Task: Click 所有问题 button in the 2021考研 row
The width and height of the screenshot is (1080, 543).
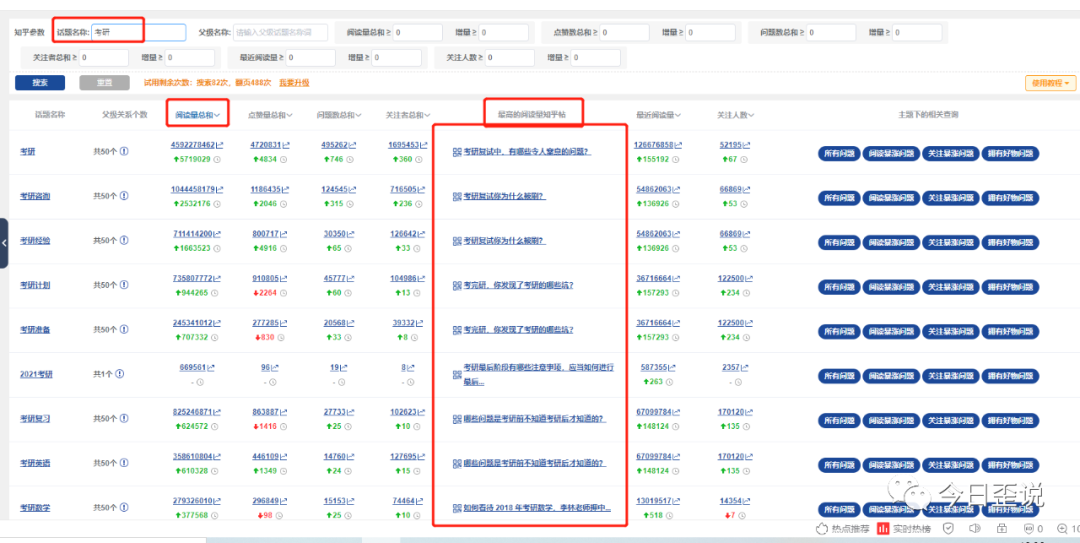Action: (840, 376)
